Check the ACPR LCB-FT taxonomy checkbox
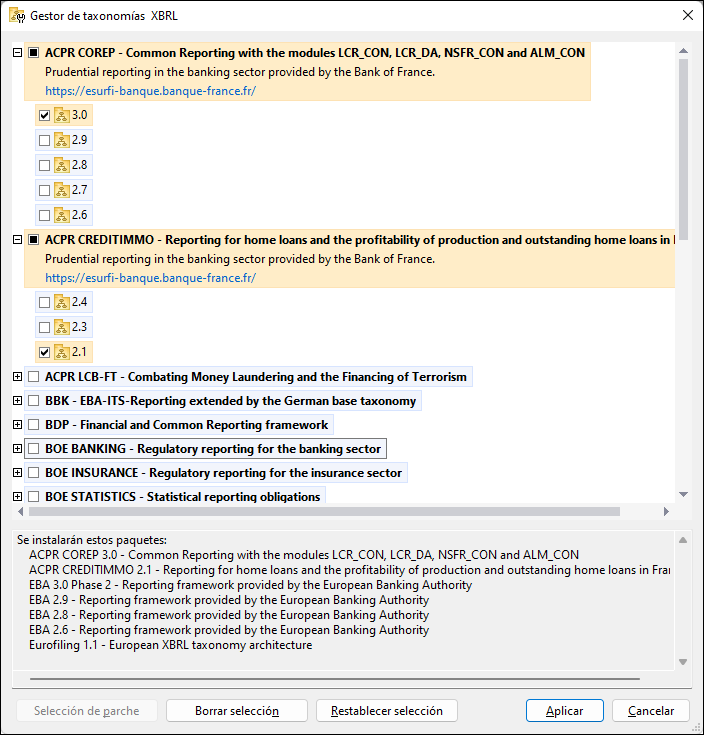This screenshot has height=735, width=704. coord(34,377)
